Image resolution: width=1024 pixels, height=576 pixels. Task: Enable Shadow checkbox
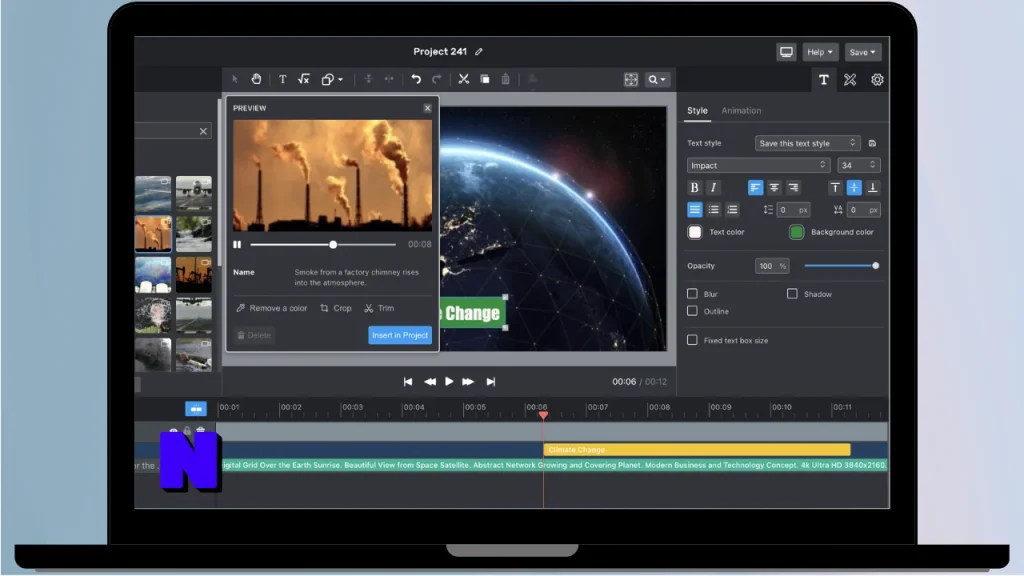[792, 294]
